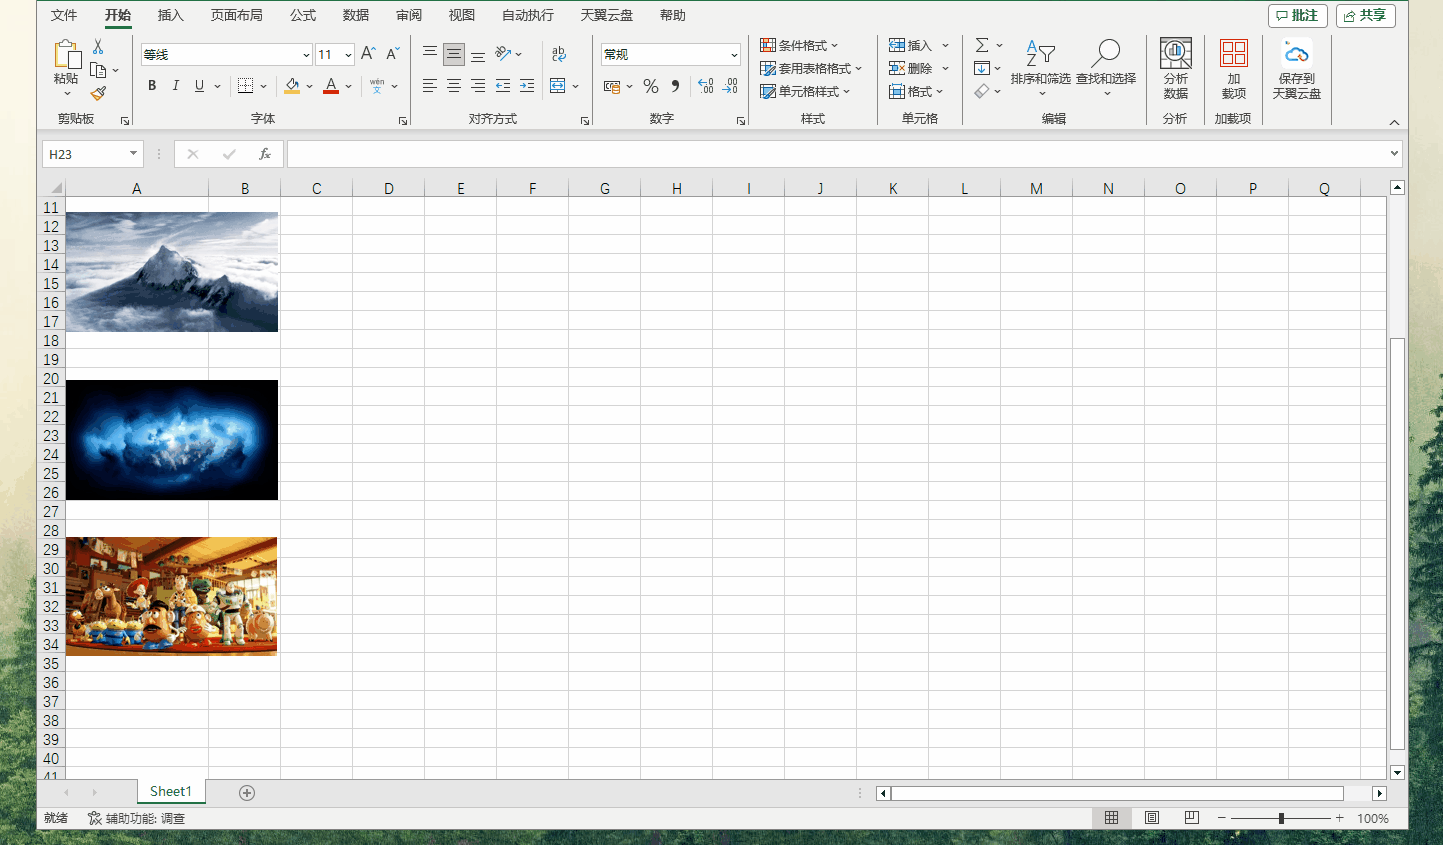
Task: Click the 共享 share button
Action: [1366, 15]
